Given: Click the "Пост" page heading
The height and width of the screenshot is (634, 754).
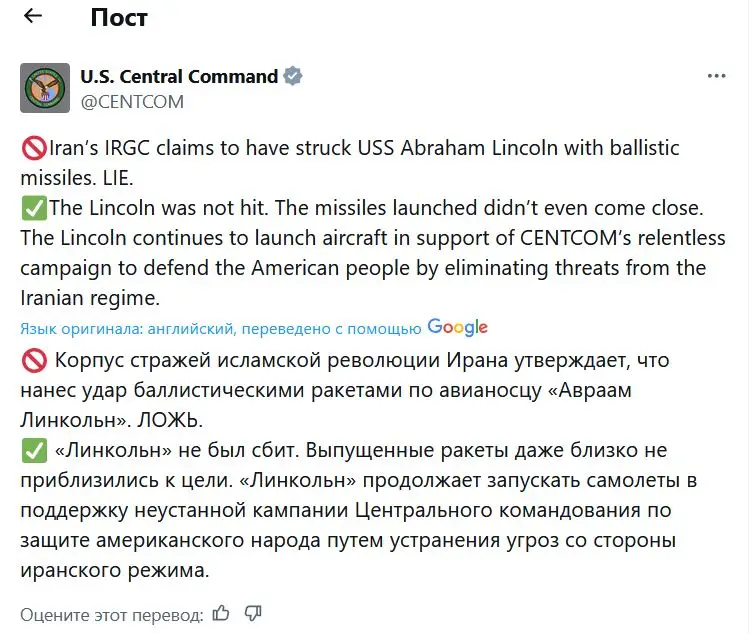Looking at the screenshot, I should point(119,17).
